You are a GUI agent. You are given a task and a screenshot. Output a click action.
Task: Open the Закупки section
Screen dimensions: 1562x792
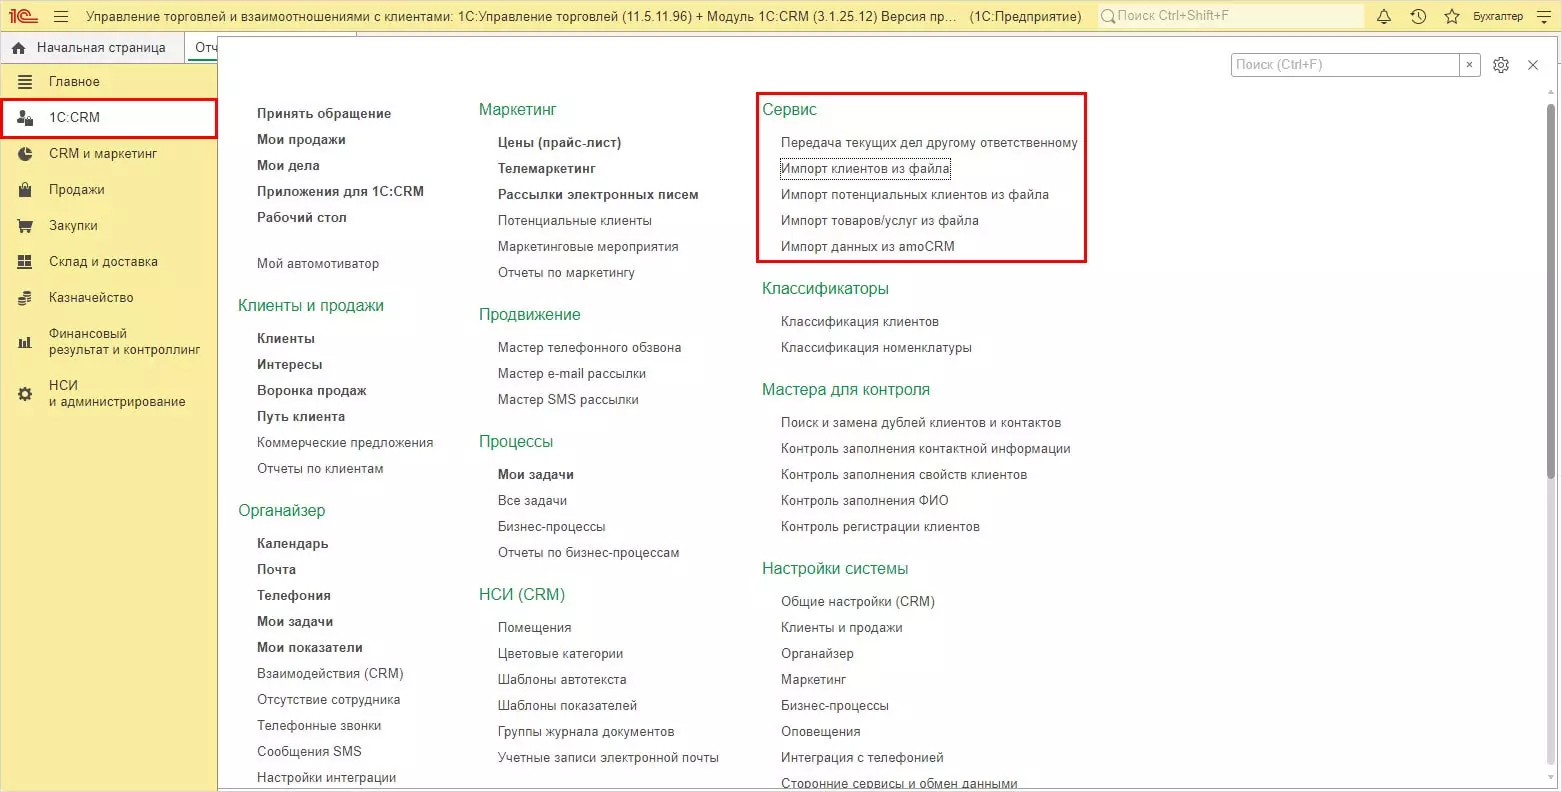pyautogui.click(x=108, y=226)
